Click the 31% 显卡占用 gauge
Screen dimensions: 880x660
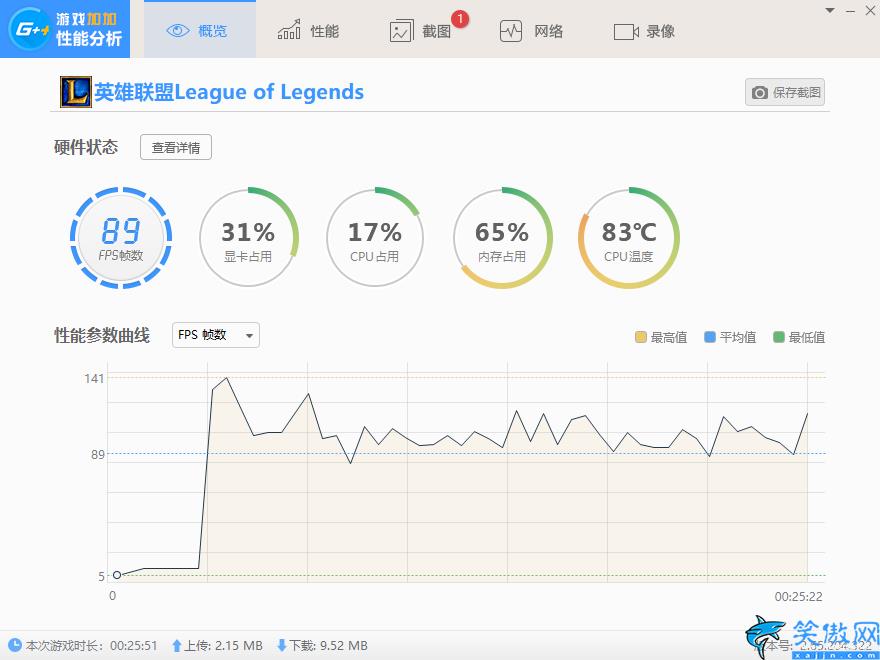[248, 237]
